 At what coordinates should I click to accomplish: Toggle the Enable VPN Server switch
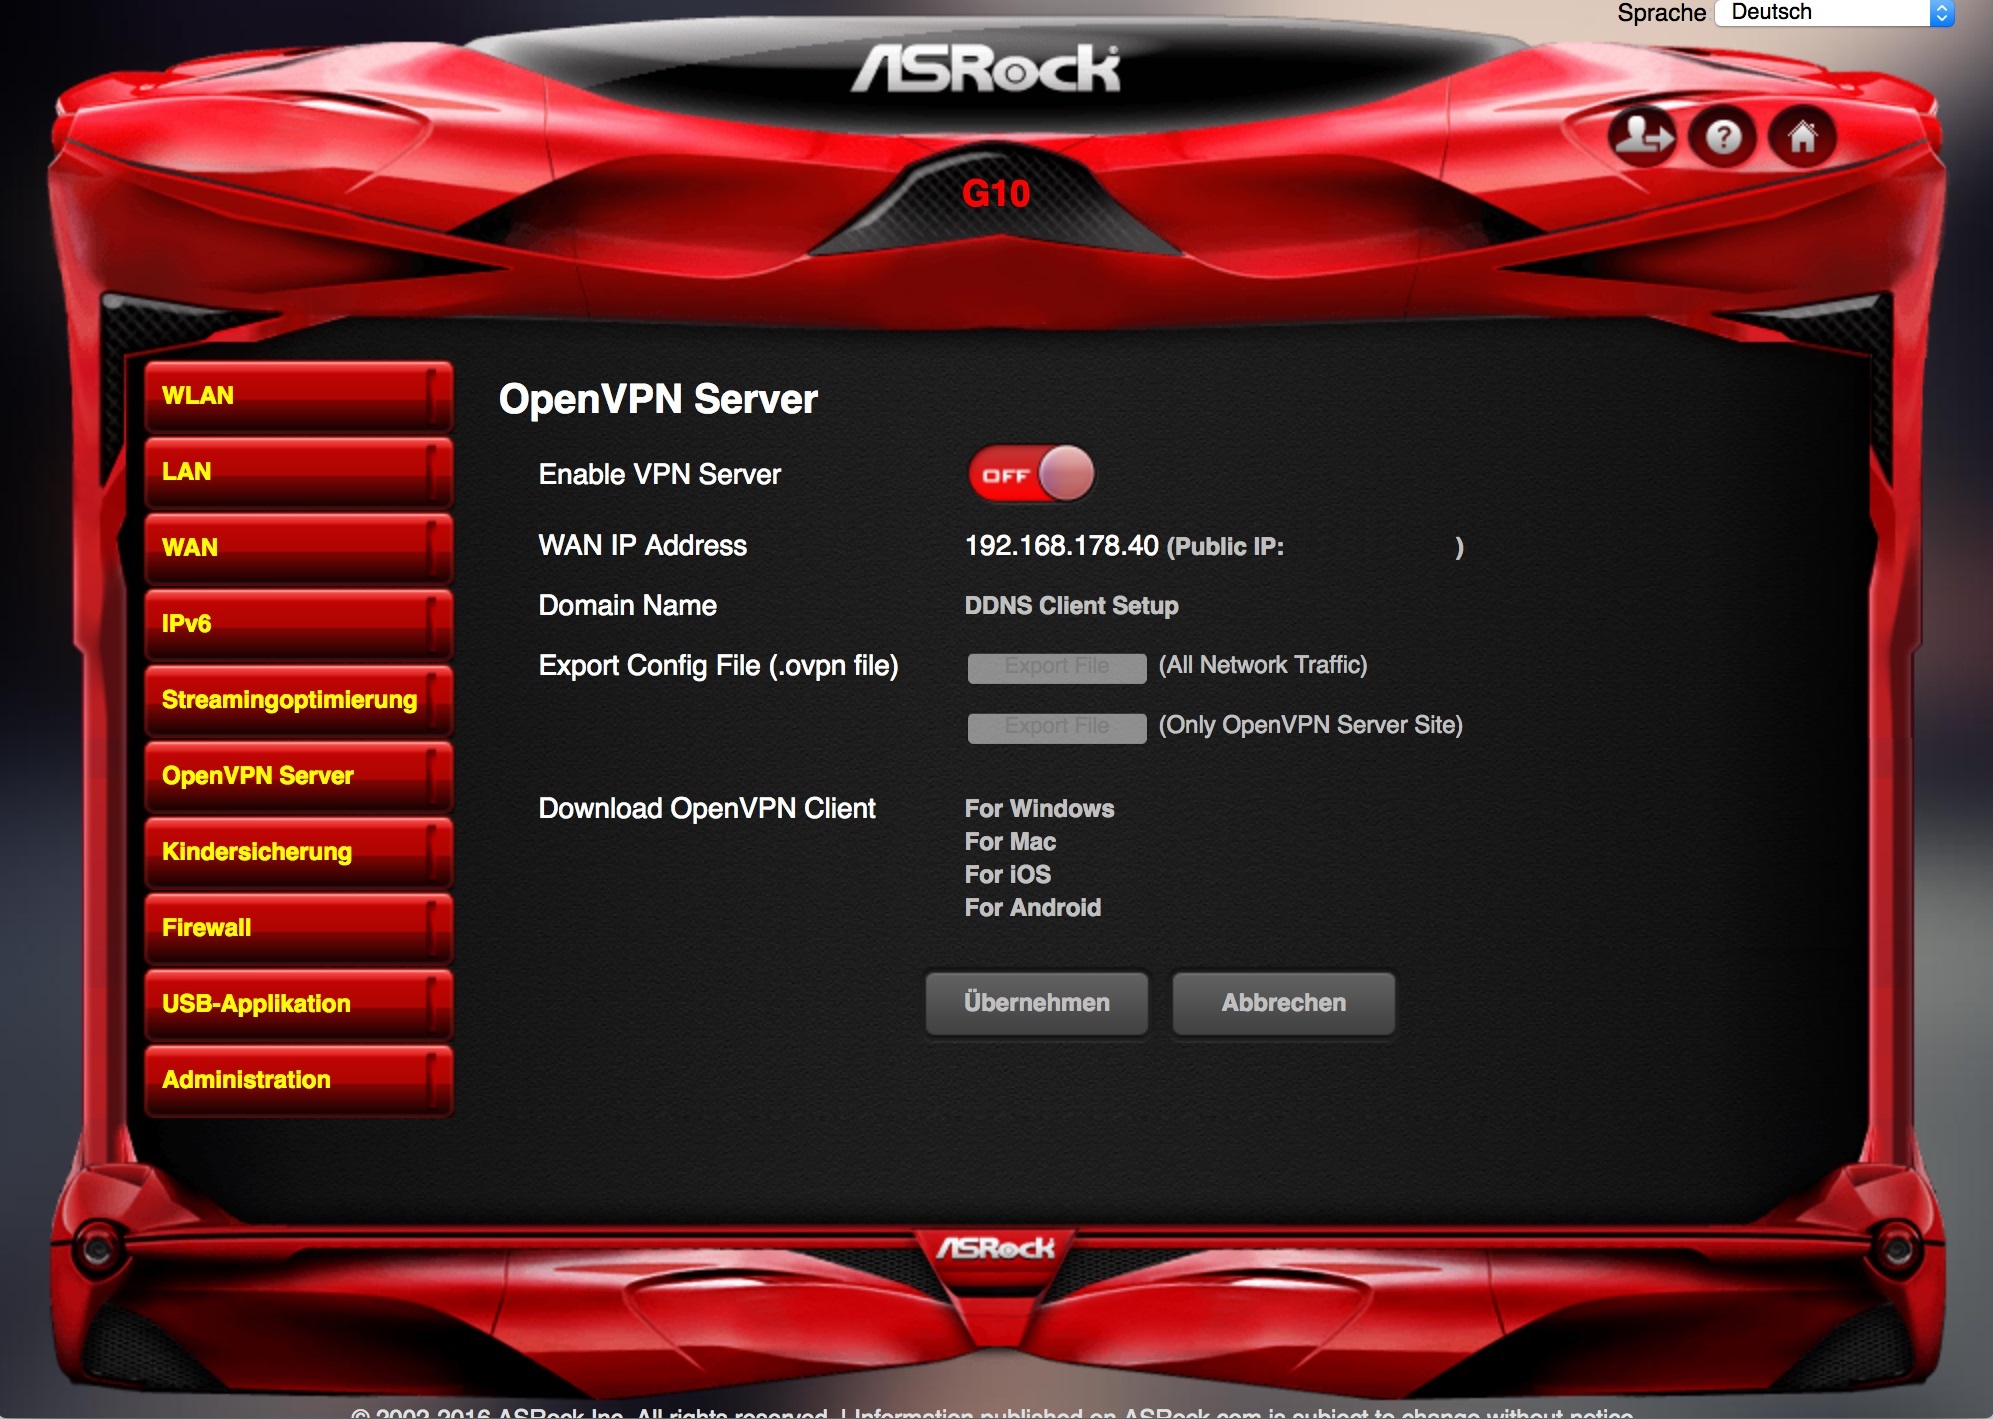tap(1031, 474)
